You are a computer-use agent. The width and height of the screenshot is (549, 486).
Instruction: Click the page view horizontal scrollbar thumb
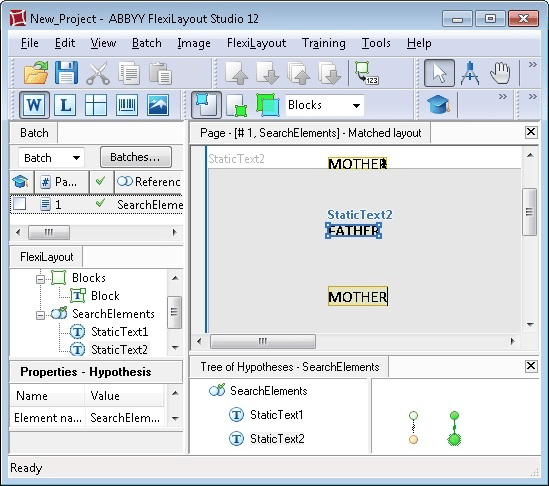coord(263,341)
